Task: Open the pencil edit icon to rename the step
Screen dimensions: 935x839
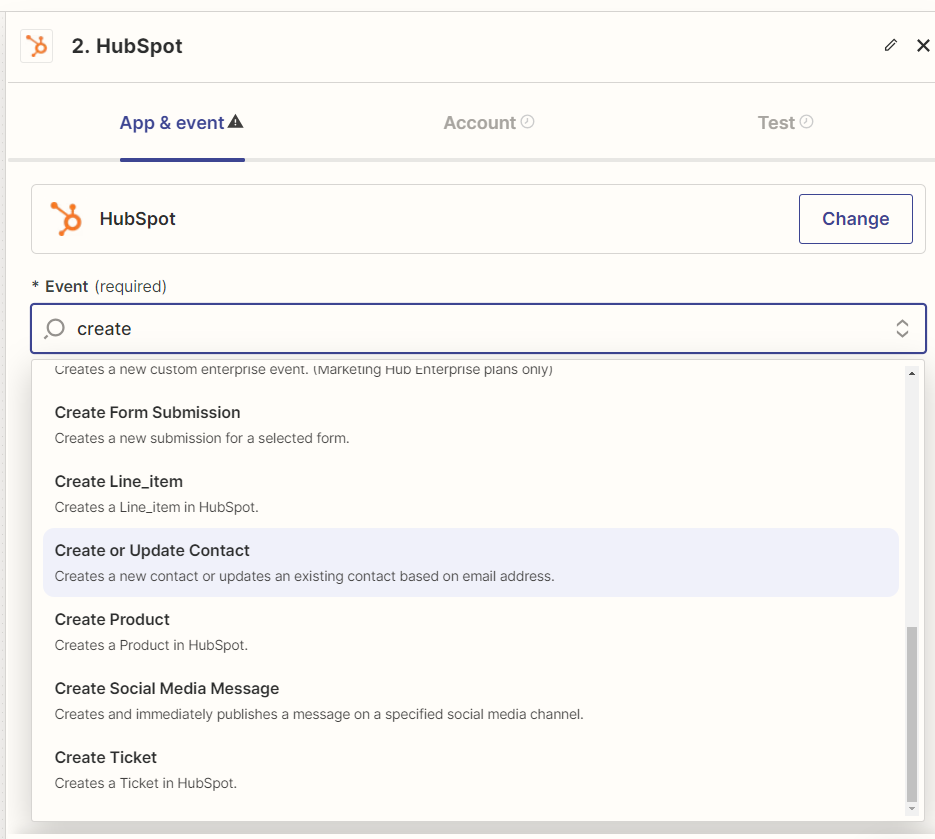Action: [x=891, y=45]
